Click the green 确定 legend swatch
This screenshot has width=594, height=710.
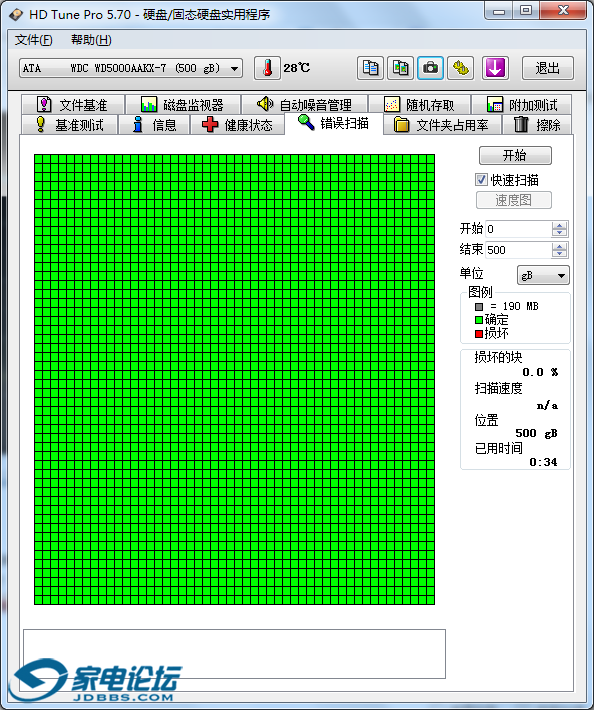point(479,320)
